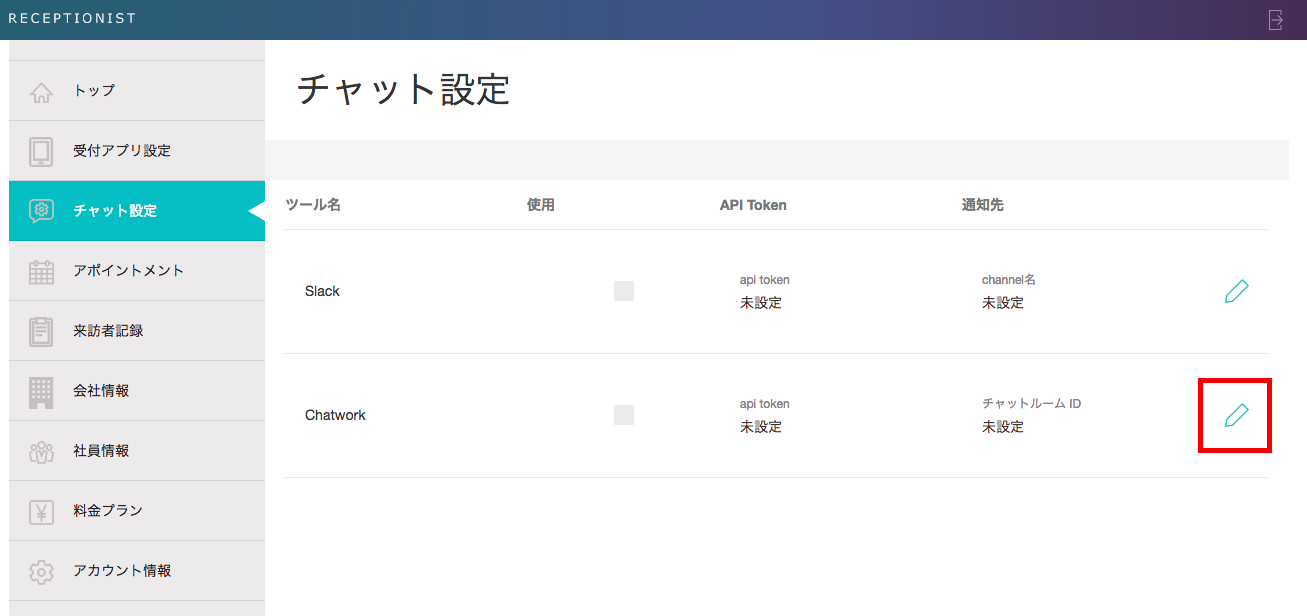Enable the Slack 使用 checkbox
This screenshot has height=616, width=1307.
click(x=624, y=291)
